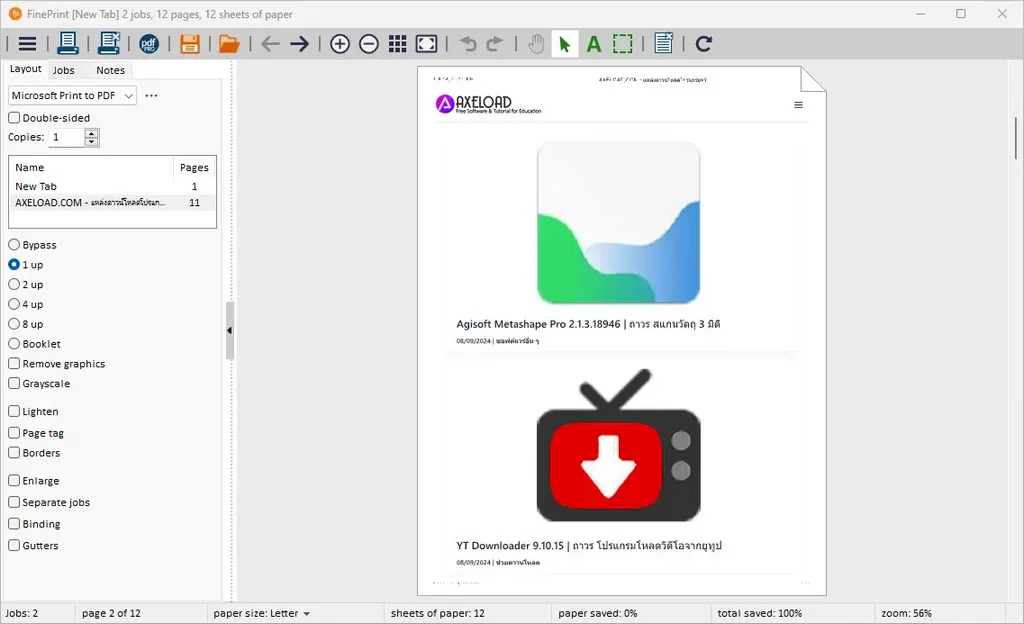
Task: Select the green pointer selection tool
Action: click(565, 44)
